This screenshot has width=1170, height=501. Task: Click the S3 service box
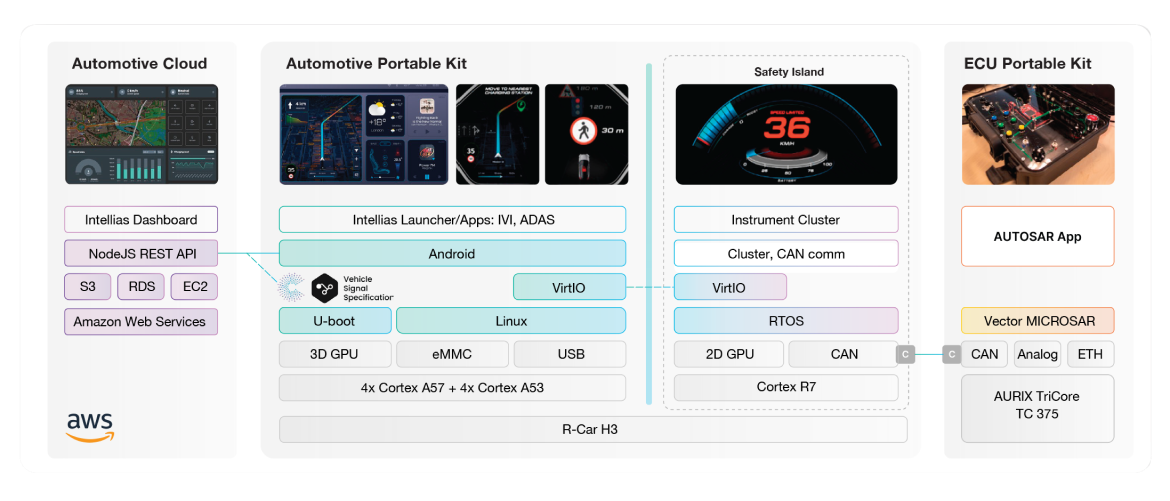88,287
